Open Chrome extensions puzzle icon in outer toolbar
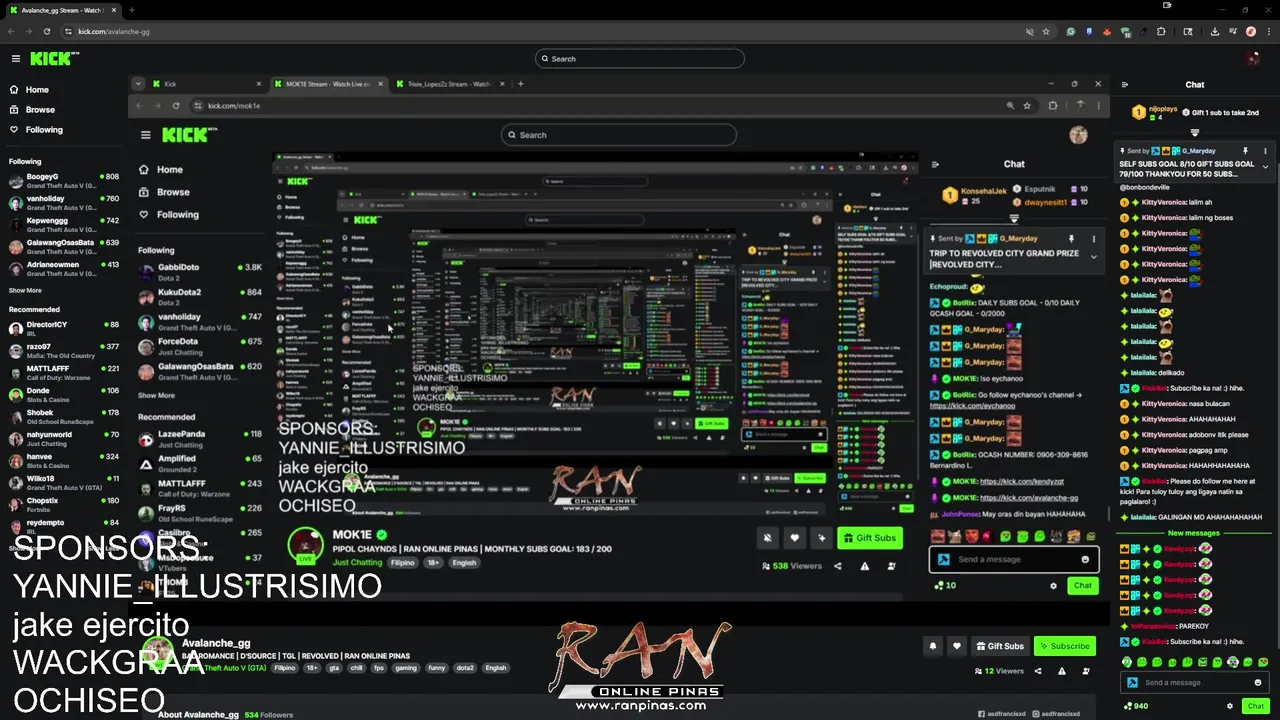Viewport: 1280px width, 720px height. (x=1161, y=31)
